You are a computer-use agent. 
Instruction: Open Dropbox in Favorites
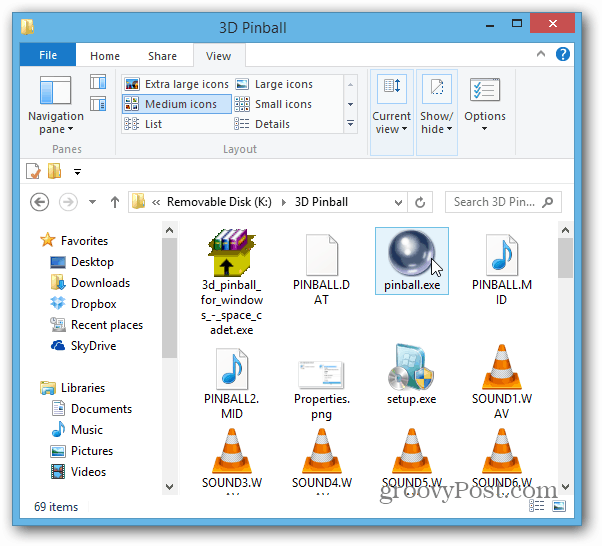[83, 304]
